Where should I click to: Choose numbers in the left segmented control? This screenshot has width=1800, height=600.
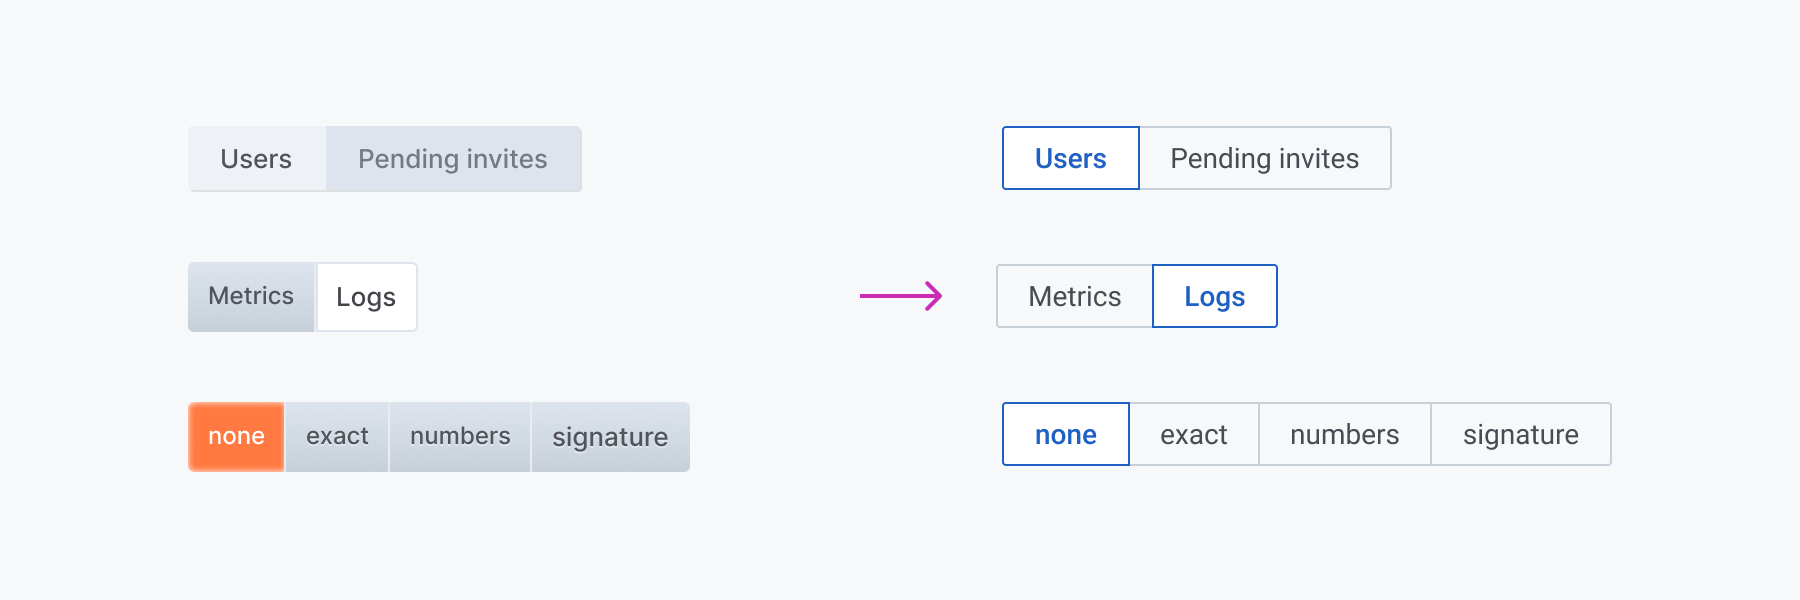pyautogui.click(x=460, y=436)
